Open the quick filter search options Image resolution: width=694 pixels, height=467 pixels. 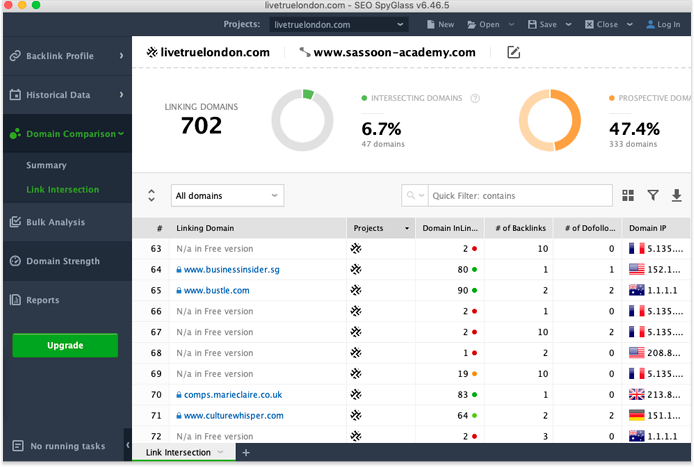(415, 196)
